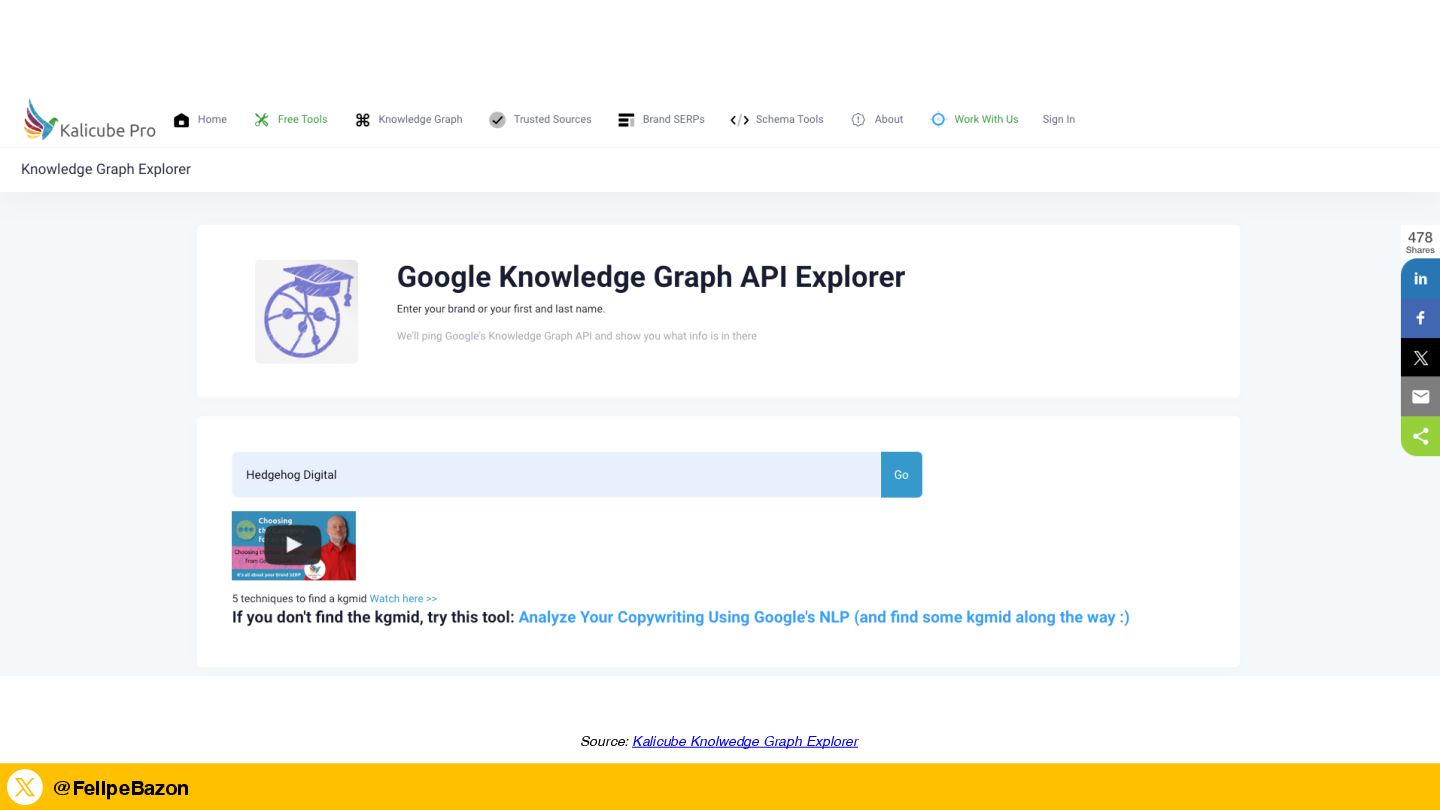This screenshot has height=810, width=1440.
Task: Click the Work With Us circle icon
Action: (x=938, y=119)
